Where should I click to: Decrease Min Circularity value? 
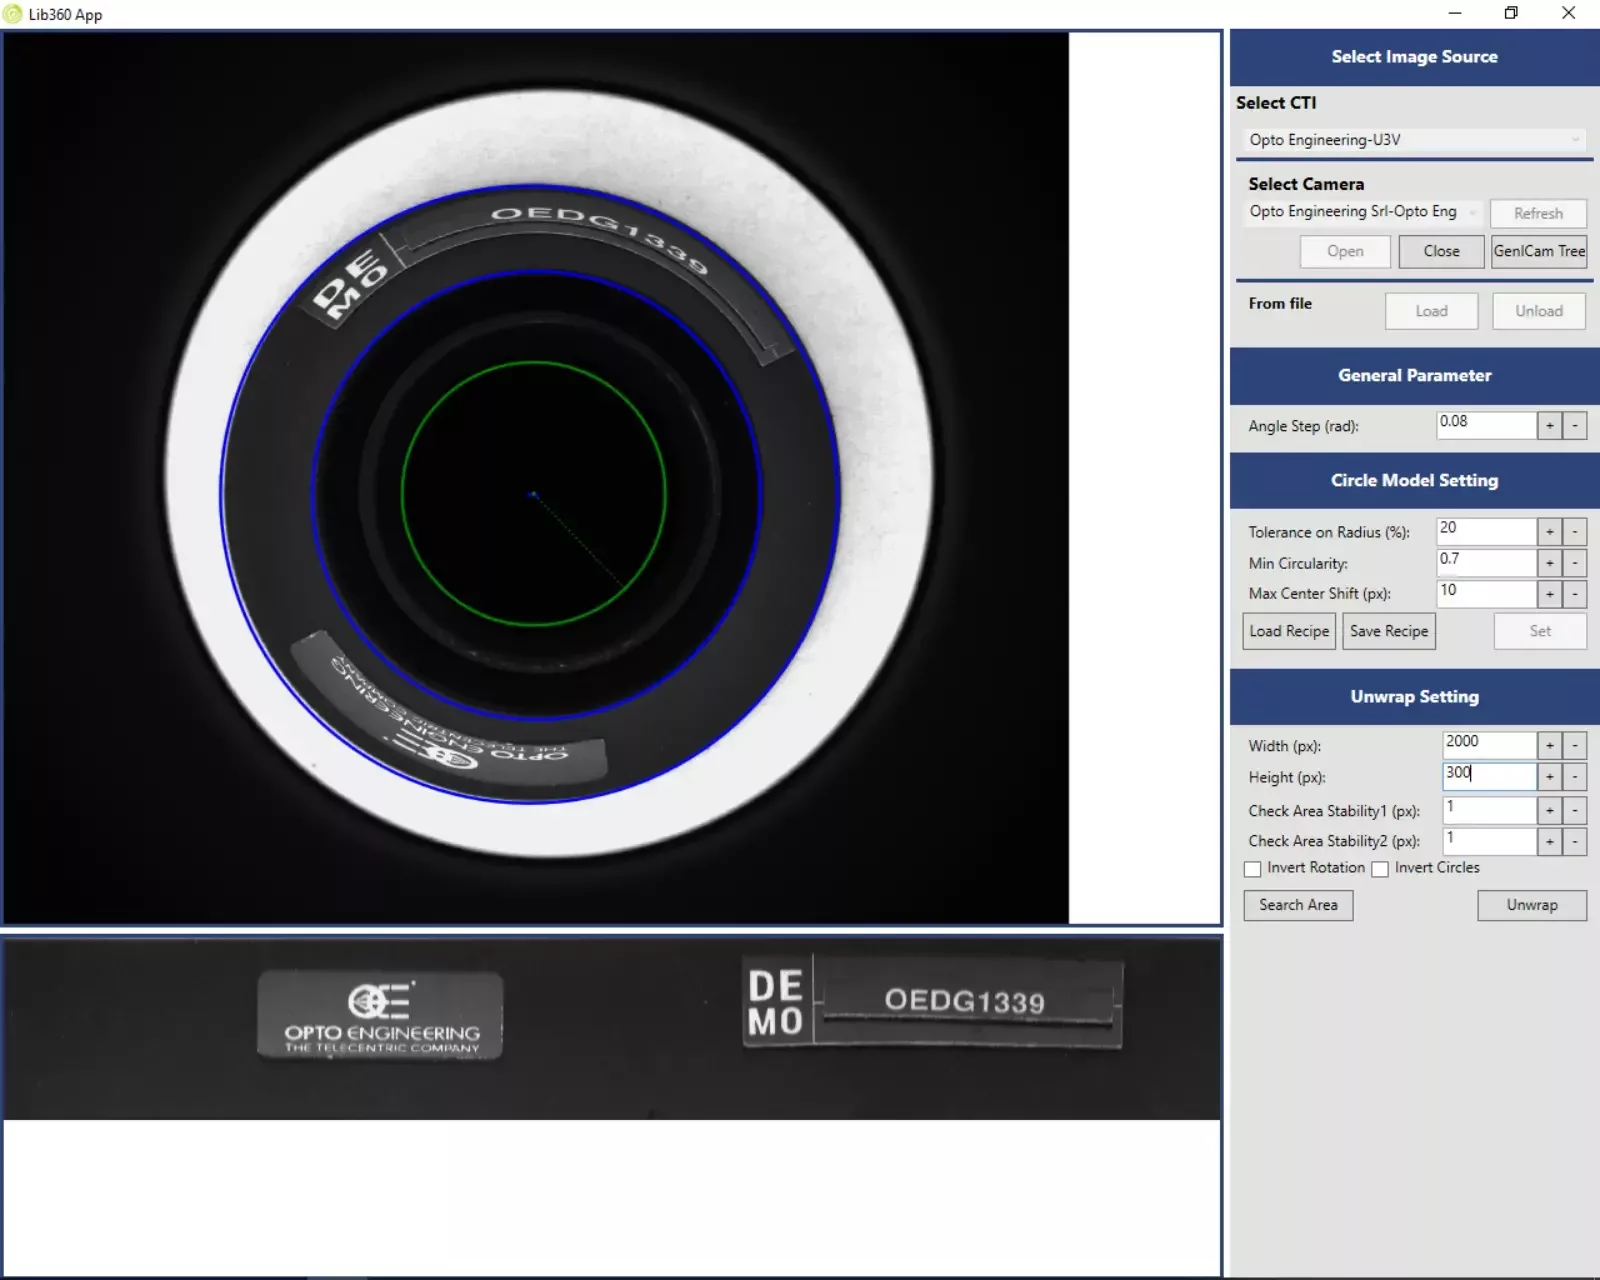tap(1575, 563)
